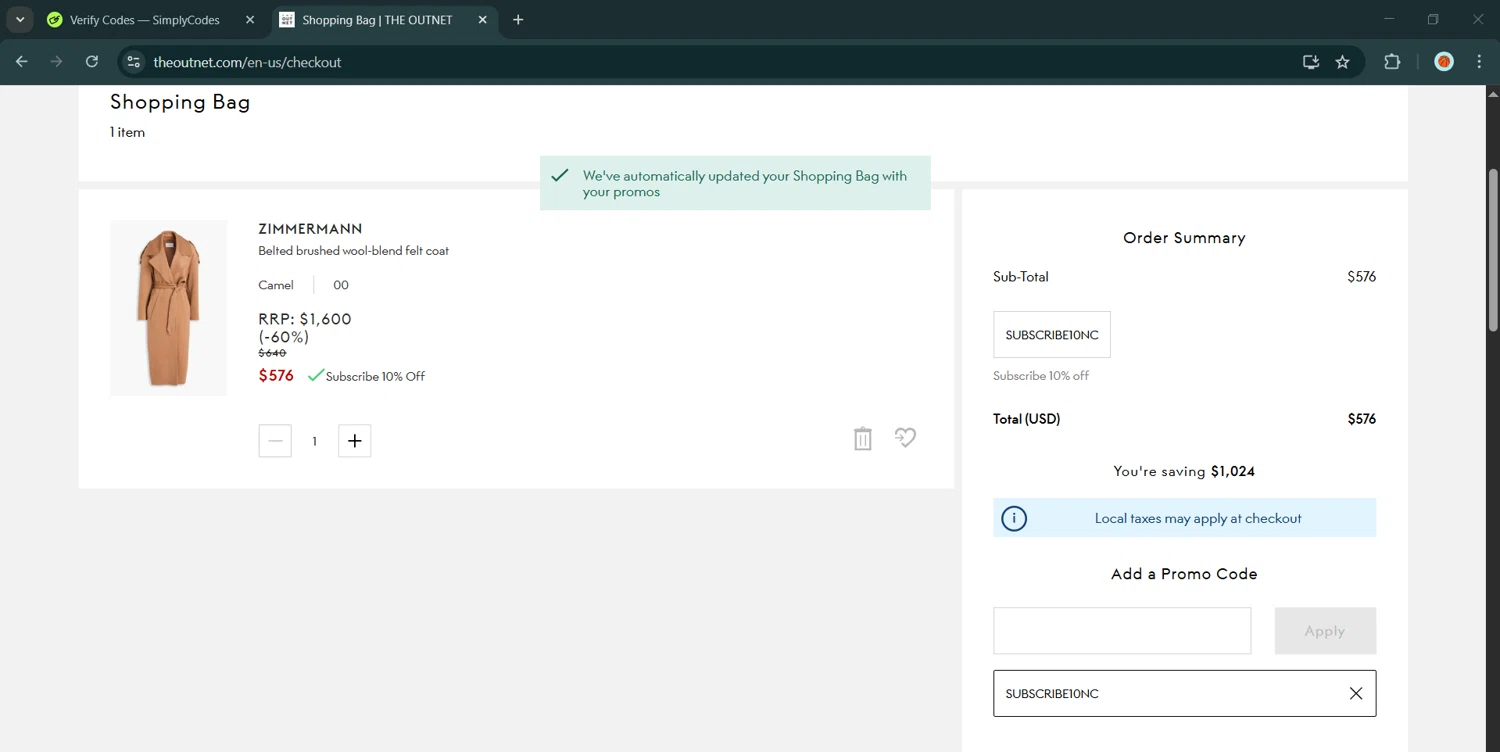Move item to wishlist via heart icon
Viewport: 1500px width, 752px height.
click(x=905, y=438)
